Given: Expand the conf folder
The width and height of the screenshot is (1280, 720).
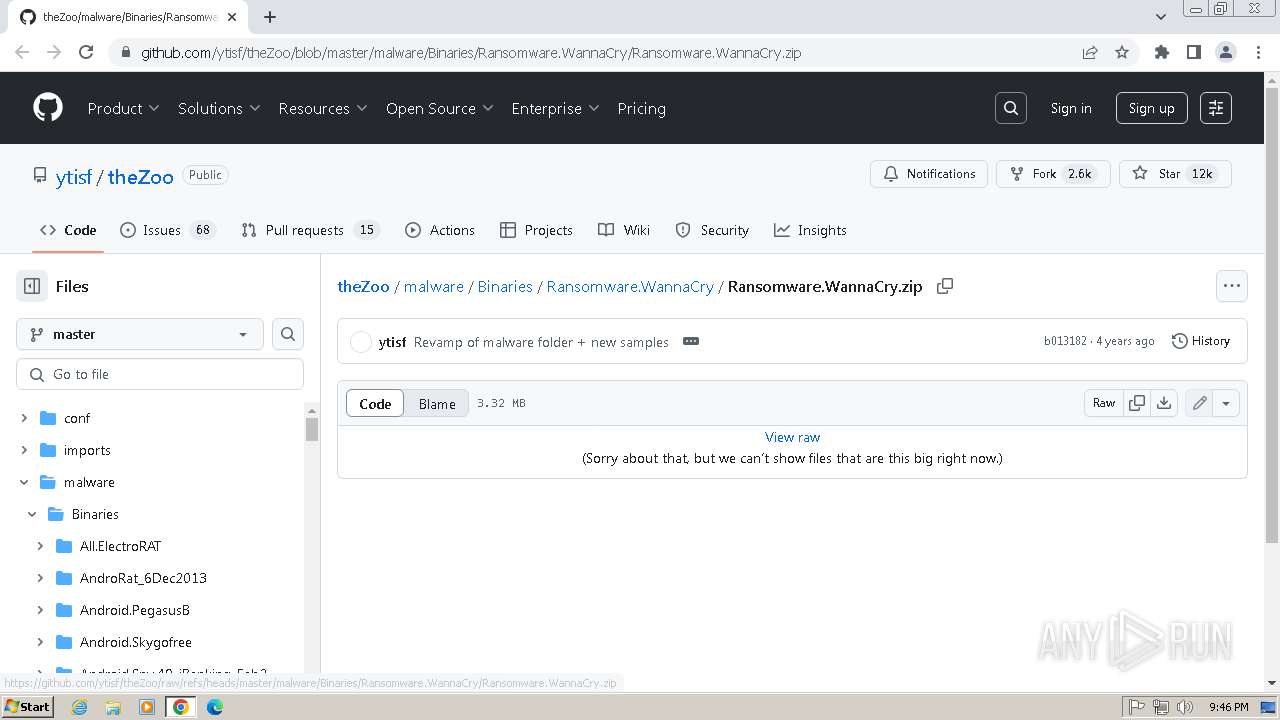Looking at the screenshot, I should click(24, 418).
